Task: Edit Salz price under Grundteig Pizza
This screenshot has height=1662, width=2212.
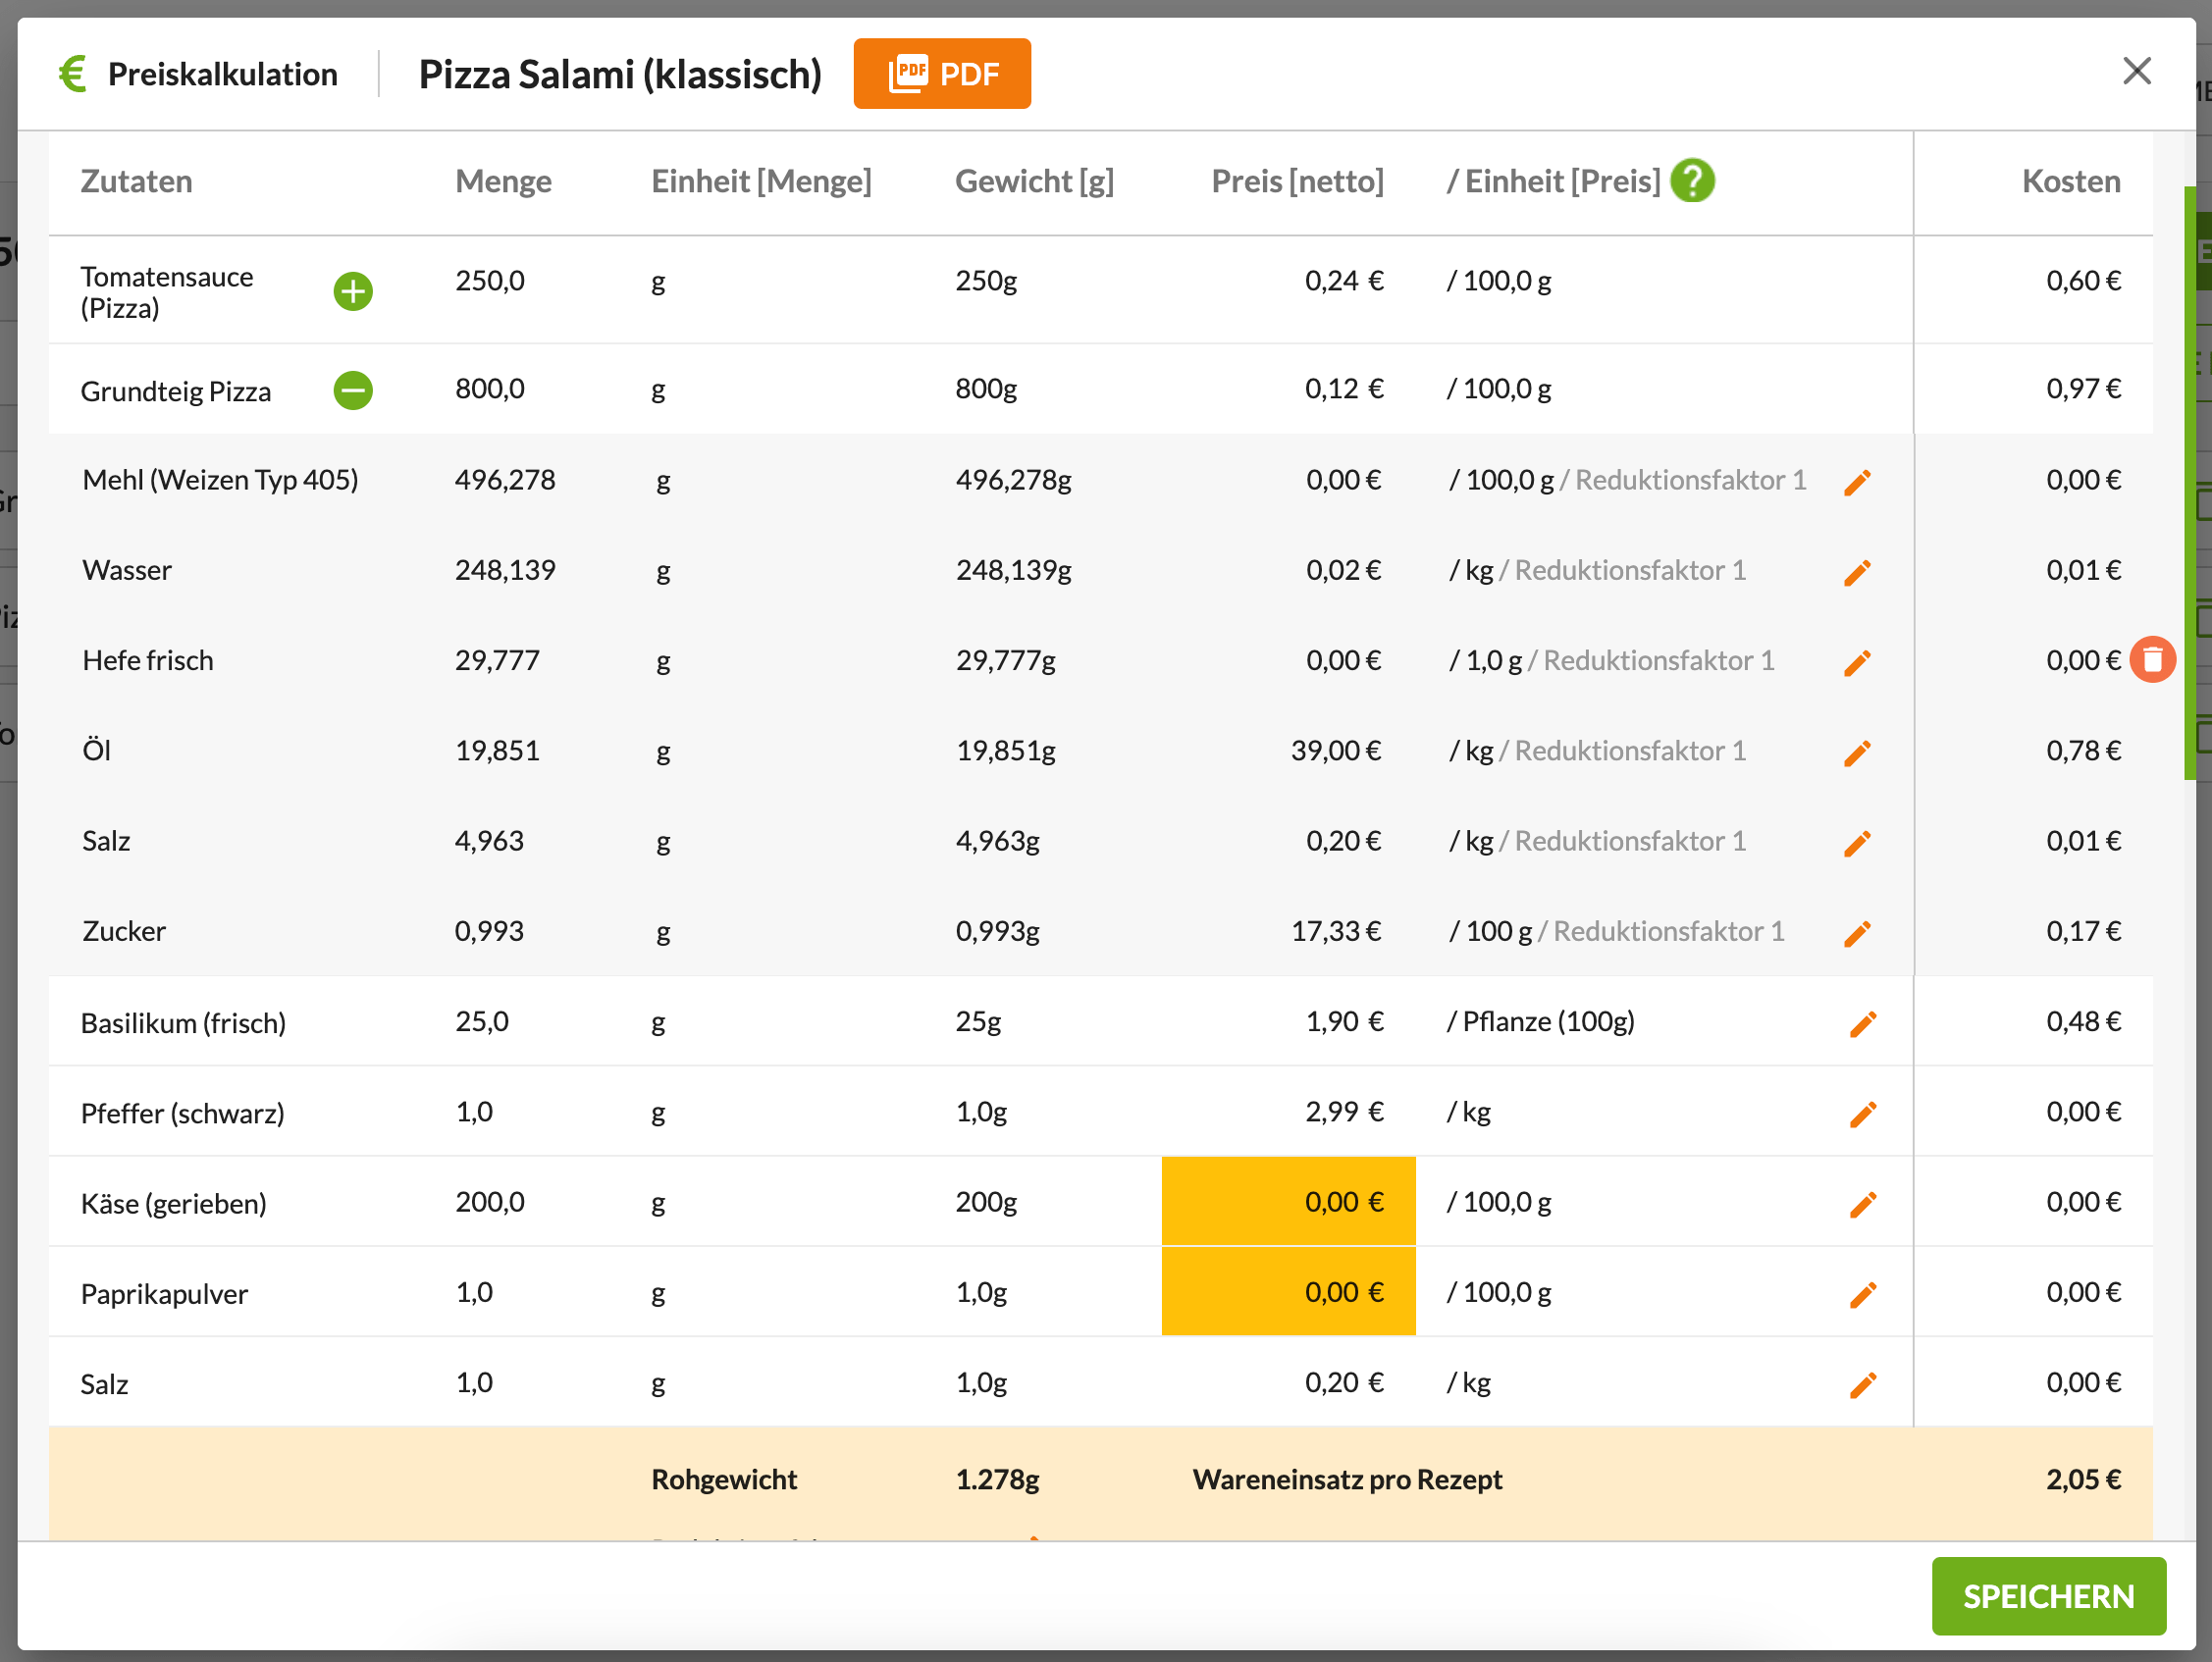Action: coord(1857,843)
